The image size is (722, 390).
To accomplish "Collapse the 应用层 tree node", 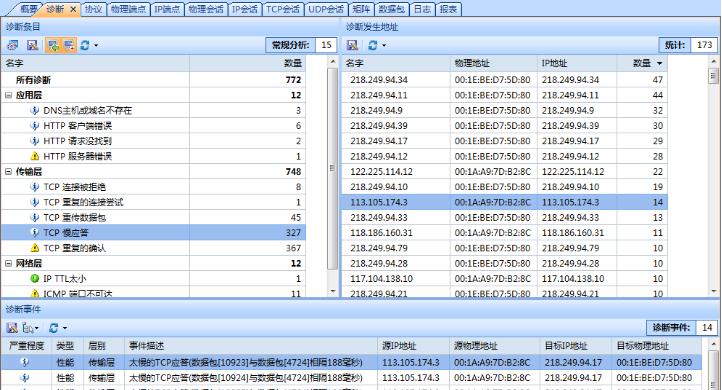I will (8, 95).
